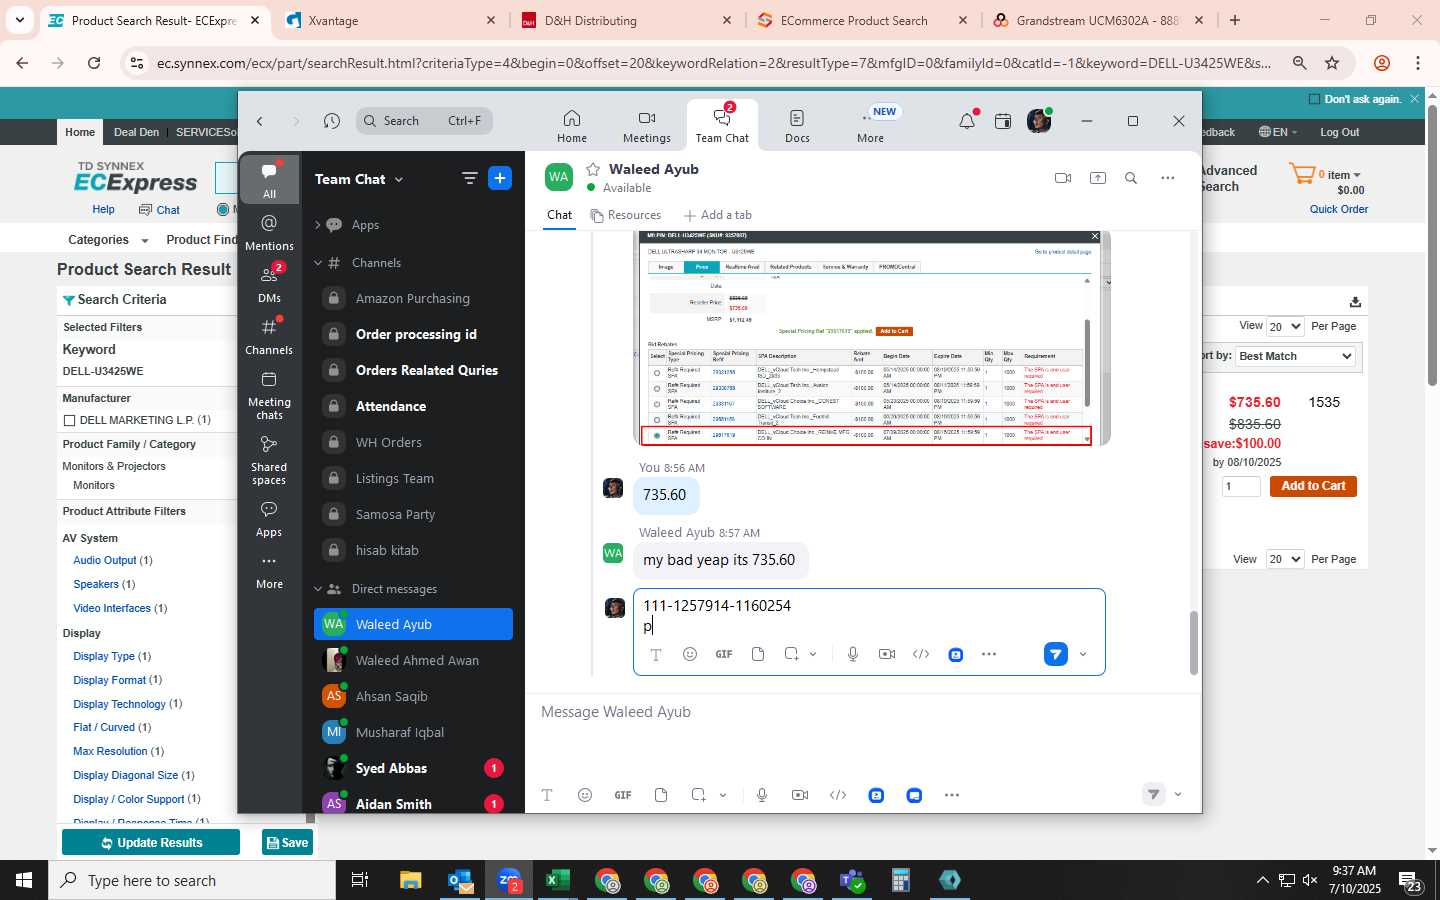The image size is (1440, 900).
Task: Click chat vertical scrollbar
Action: (1193, 642)
